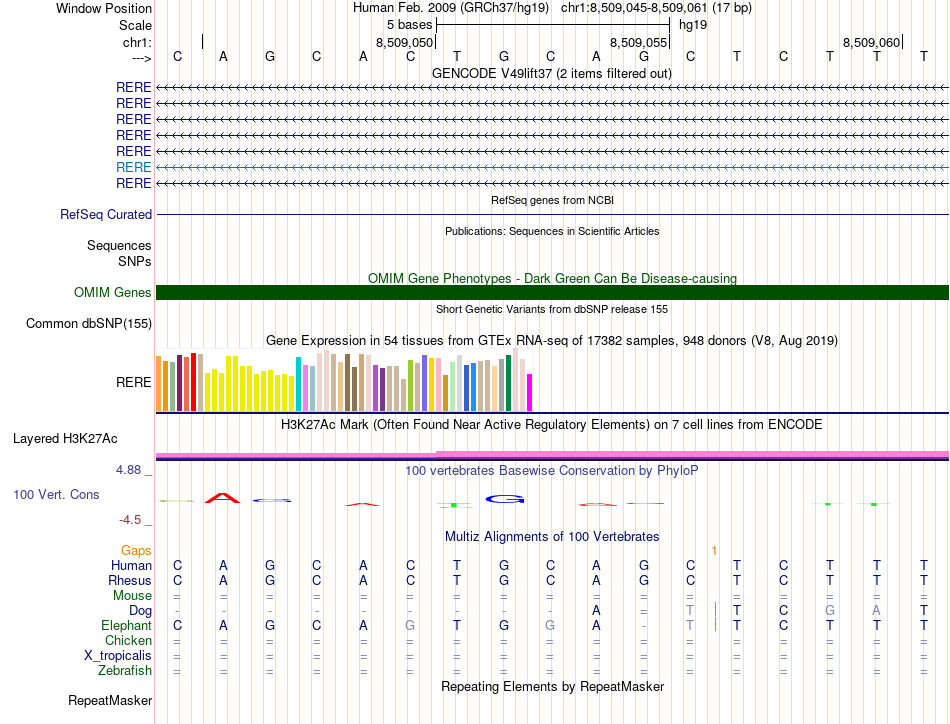950x724 pixels.
Task: Click the first base C in sequence ruler
Action: 178,57
